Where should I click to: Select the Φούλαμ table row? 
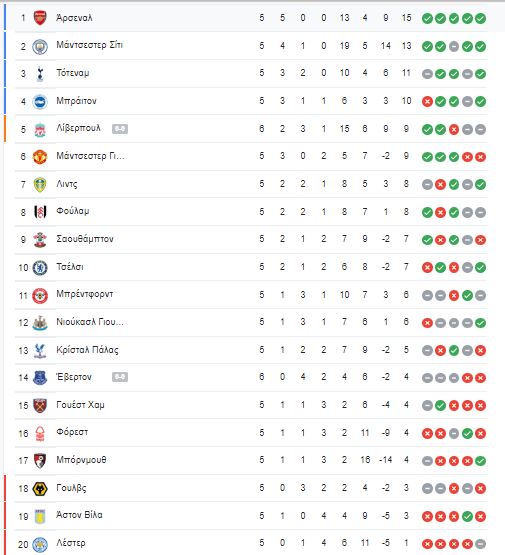coord(251,212)
